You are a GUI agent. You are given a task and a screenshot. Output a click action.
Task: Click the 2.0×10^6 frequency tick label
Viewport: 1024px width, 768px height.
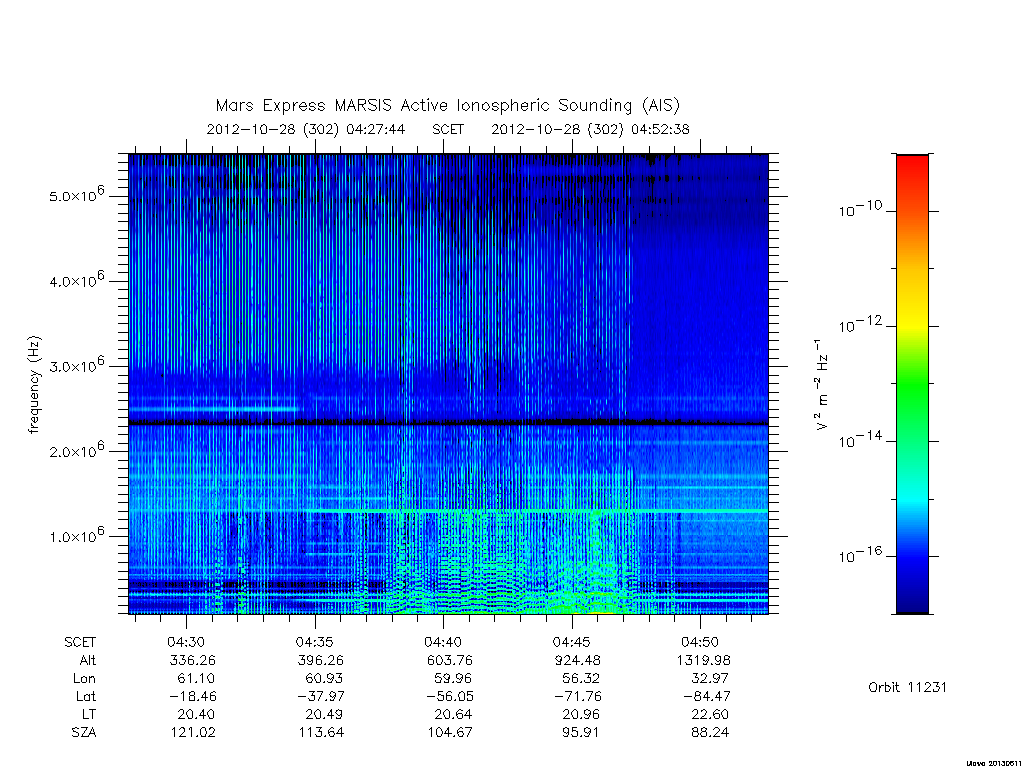[x=76, y=450]
